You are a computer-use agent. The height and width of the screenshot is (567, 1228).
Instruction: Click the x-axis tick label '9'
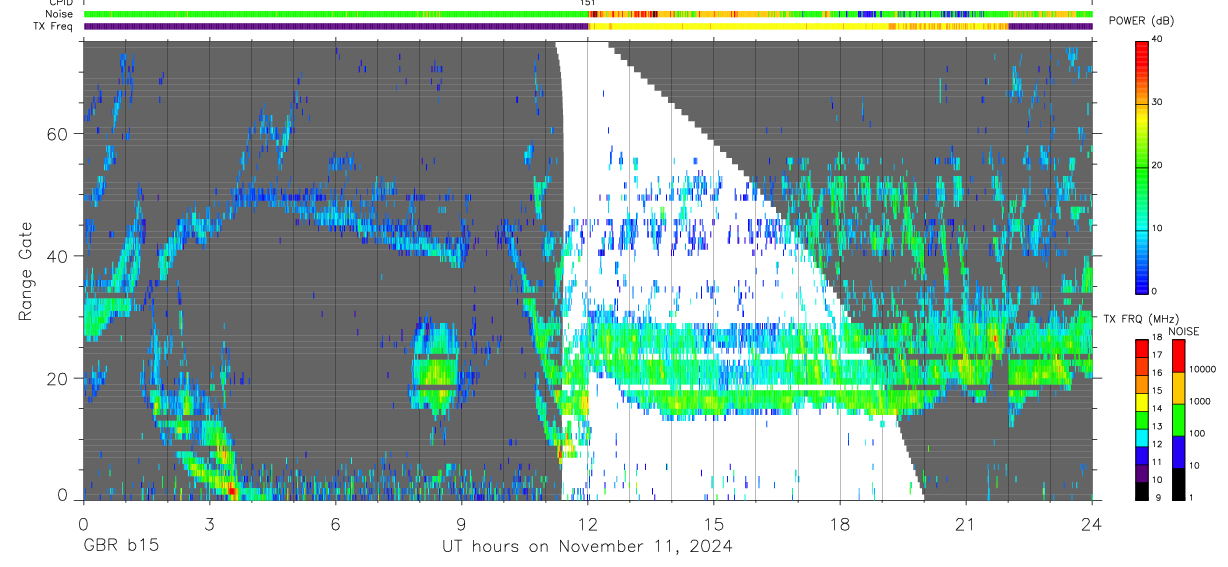pyautogui.click(x=461, y=523)
